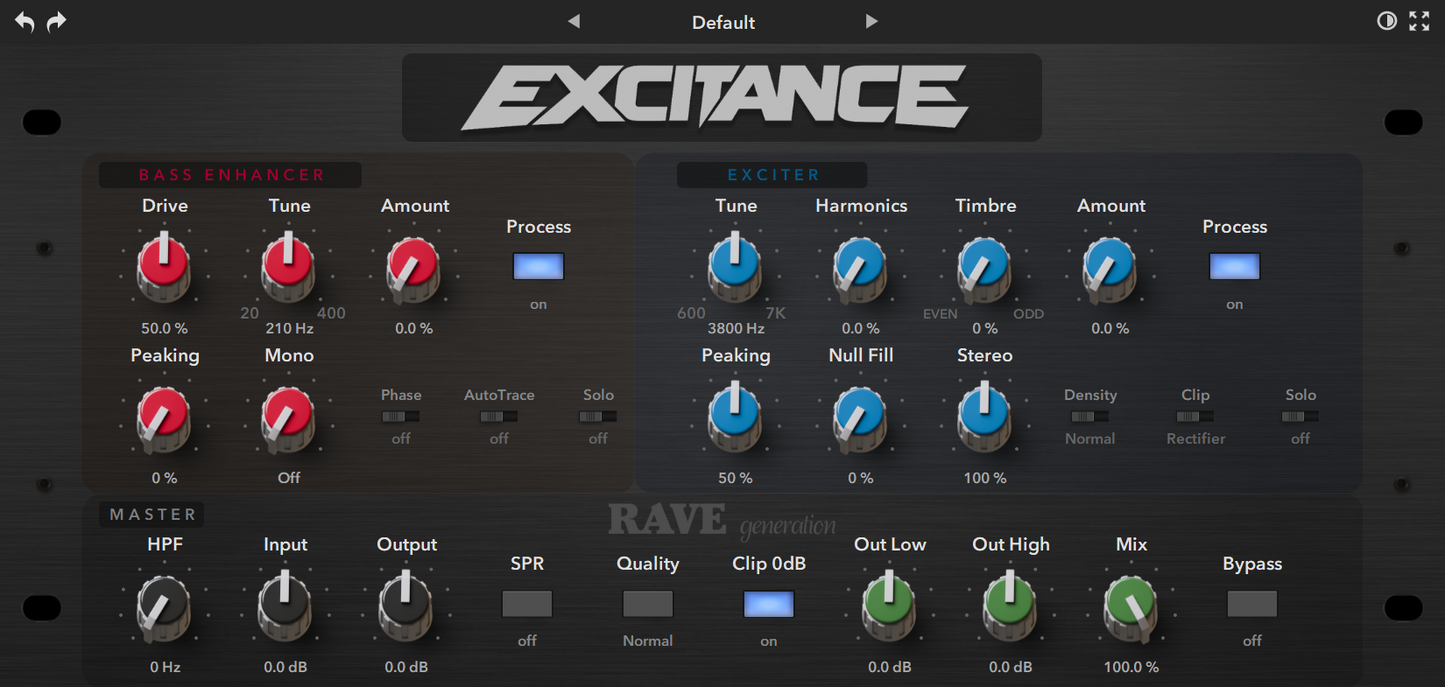
Task: Click the Exciter Tune knob
Action: pyautogui.click(x=735, y=268)
